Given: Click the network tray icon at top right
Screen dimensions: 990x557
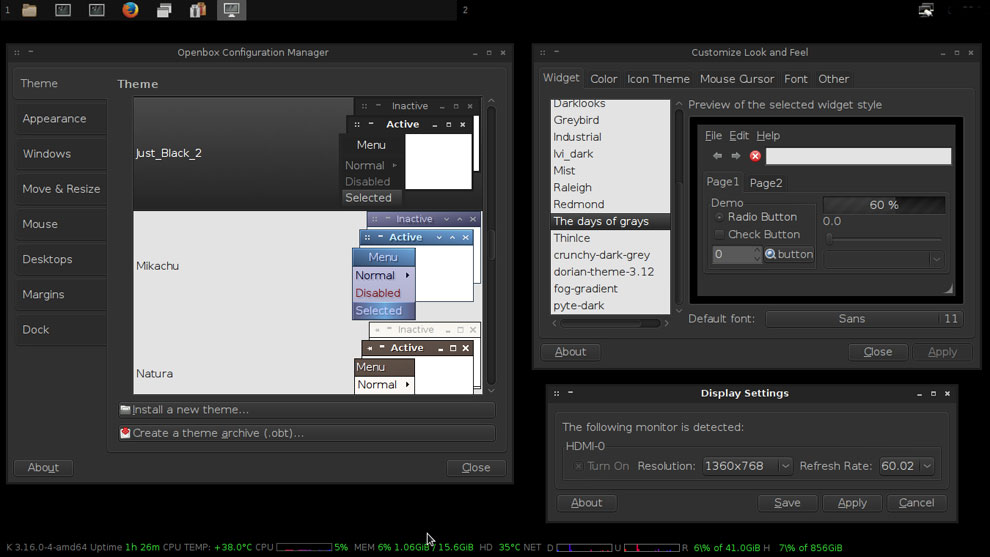Looking at the screenshot, I should coord(926,10).
